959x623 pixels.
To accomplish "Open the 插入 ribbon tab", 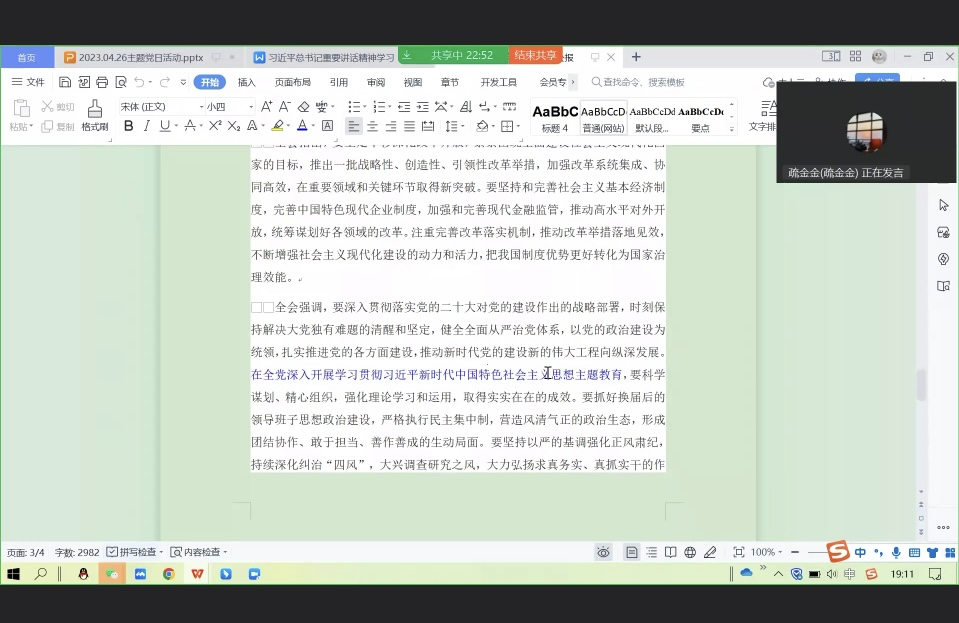I will [246, 82].
